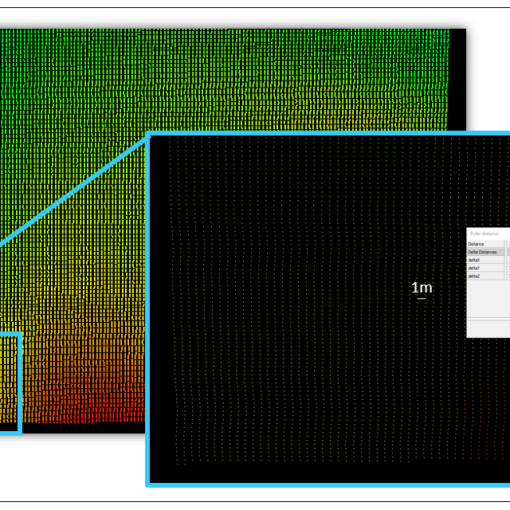Click the deltaX value cell
The width and height of the screenshot is (510, 510).
pyautogui.click(x=508, y=260)
